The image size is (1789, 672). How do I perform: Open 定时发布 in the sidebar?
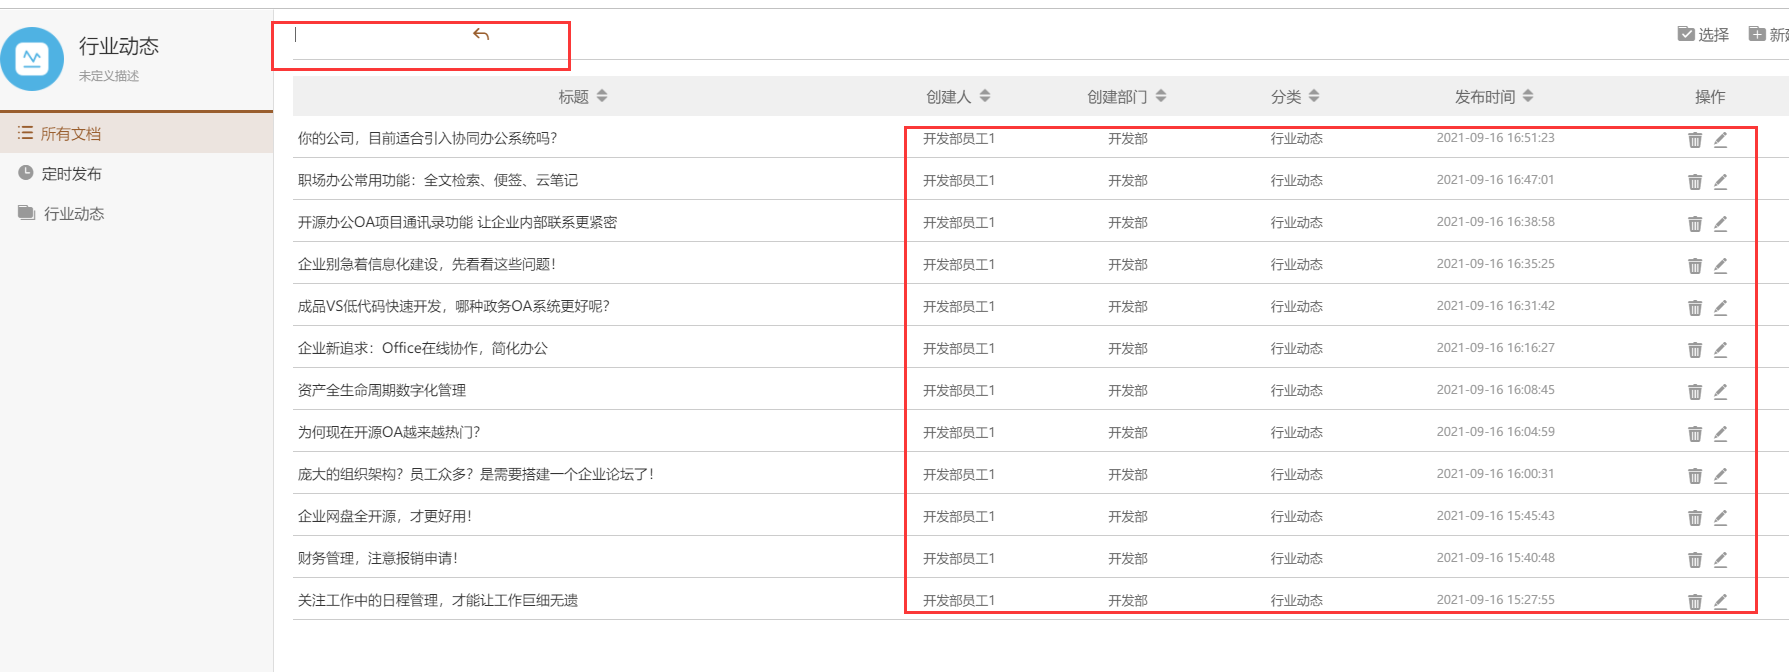[x=71, y=174]
